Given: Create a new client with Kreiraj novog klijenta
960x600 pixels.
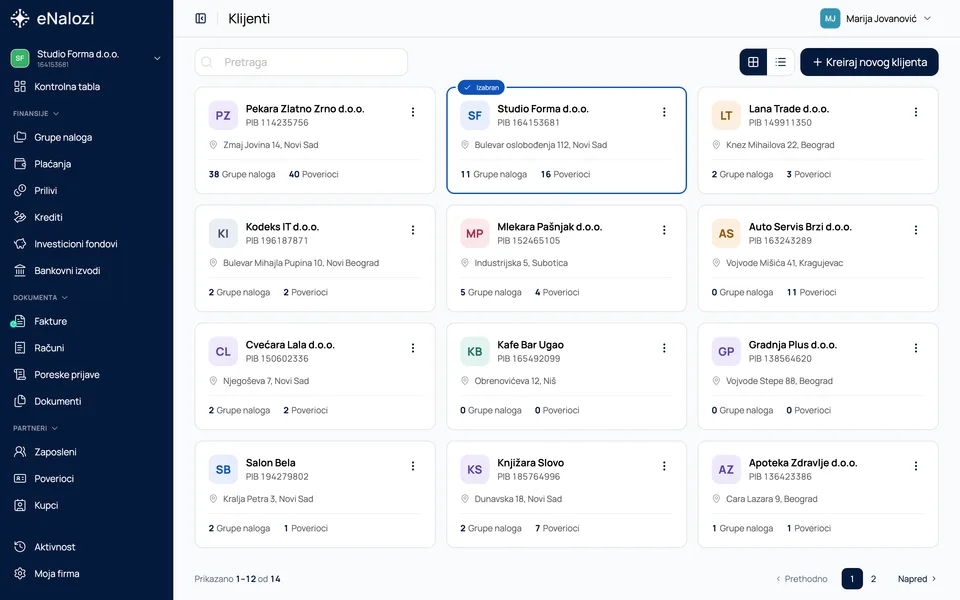Looking at the screenshot, I should 869,62.
